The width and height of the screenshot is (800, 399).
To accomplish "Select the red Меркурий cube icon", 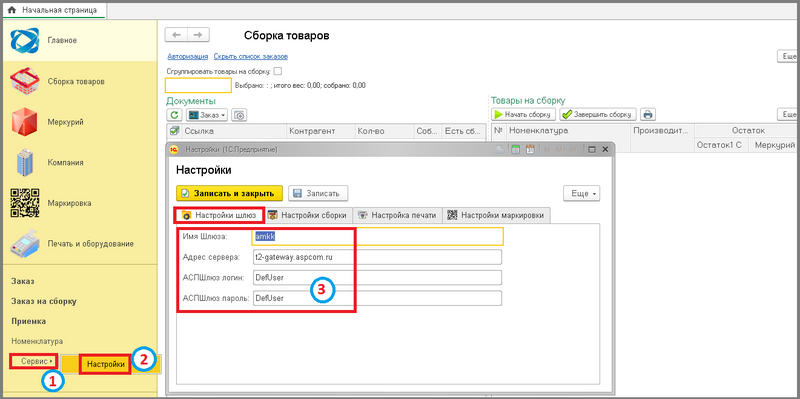I will 24,122.
